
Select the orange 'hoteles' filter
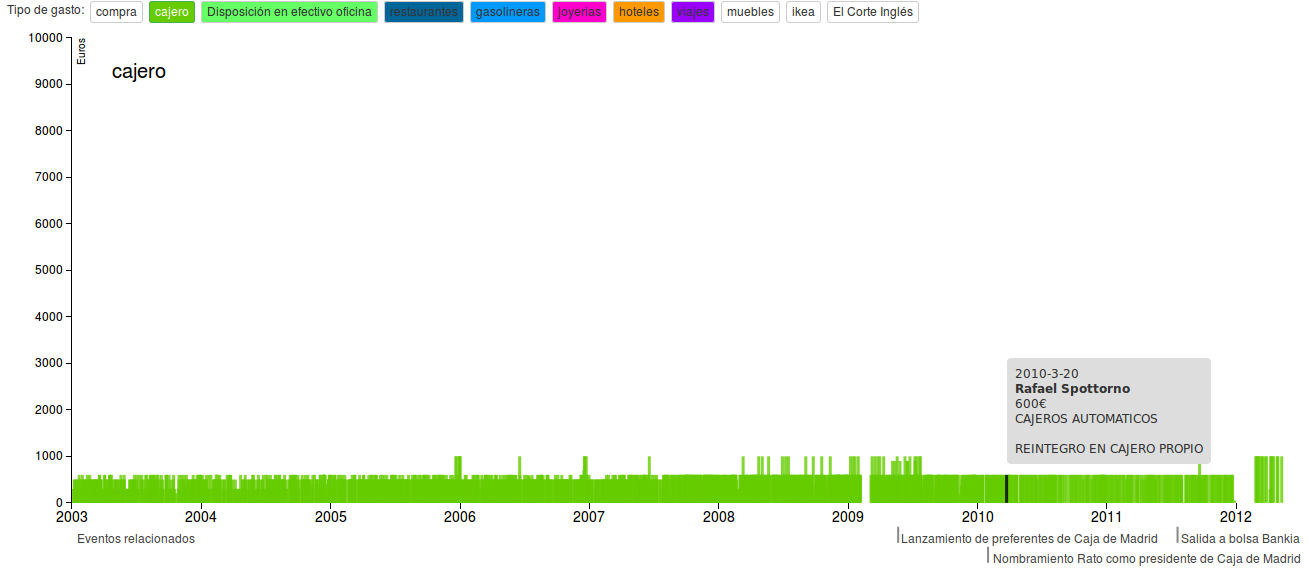[638, 12]
